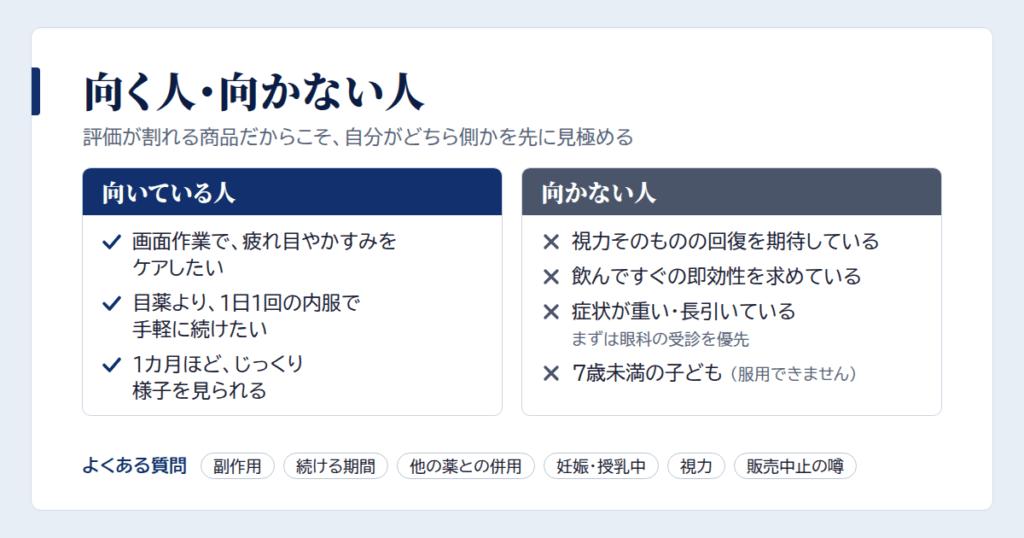The height and width of the screenshot is (538, 1024).
Task: Open the 妊娠・授乳中 FAQ chip
Action: click(601, 466)
